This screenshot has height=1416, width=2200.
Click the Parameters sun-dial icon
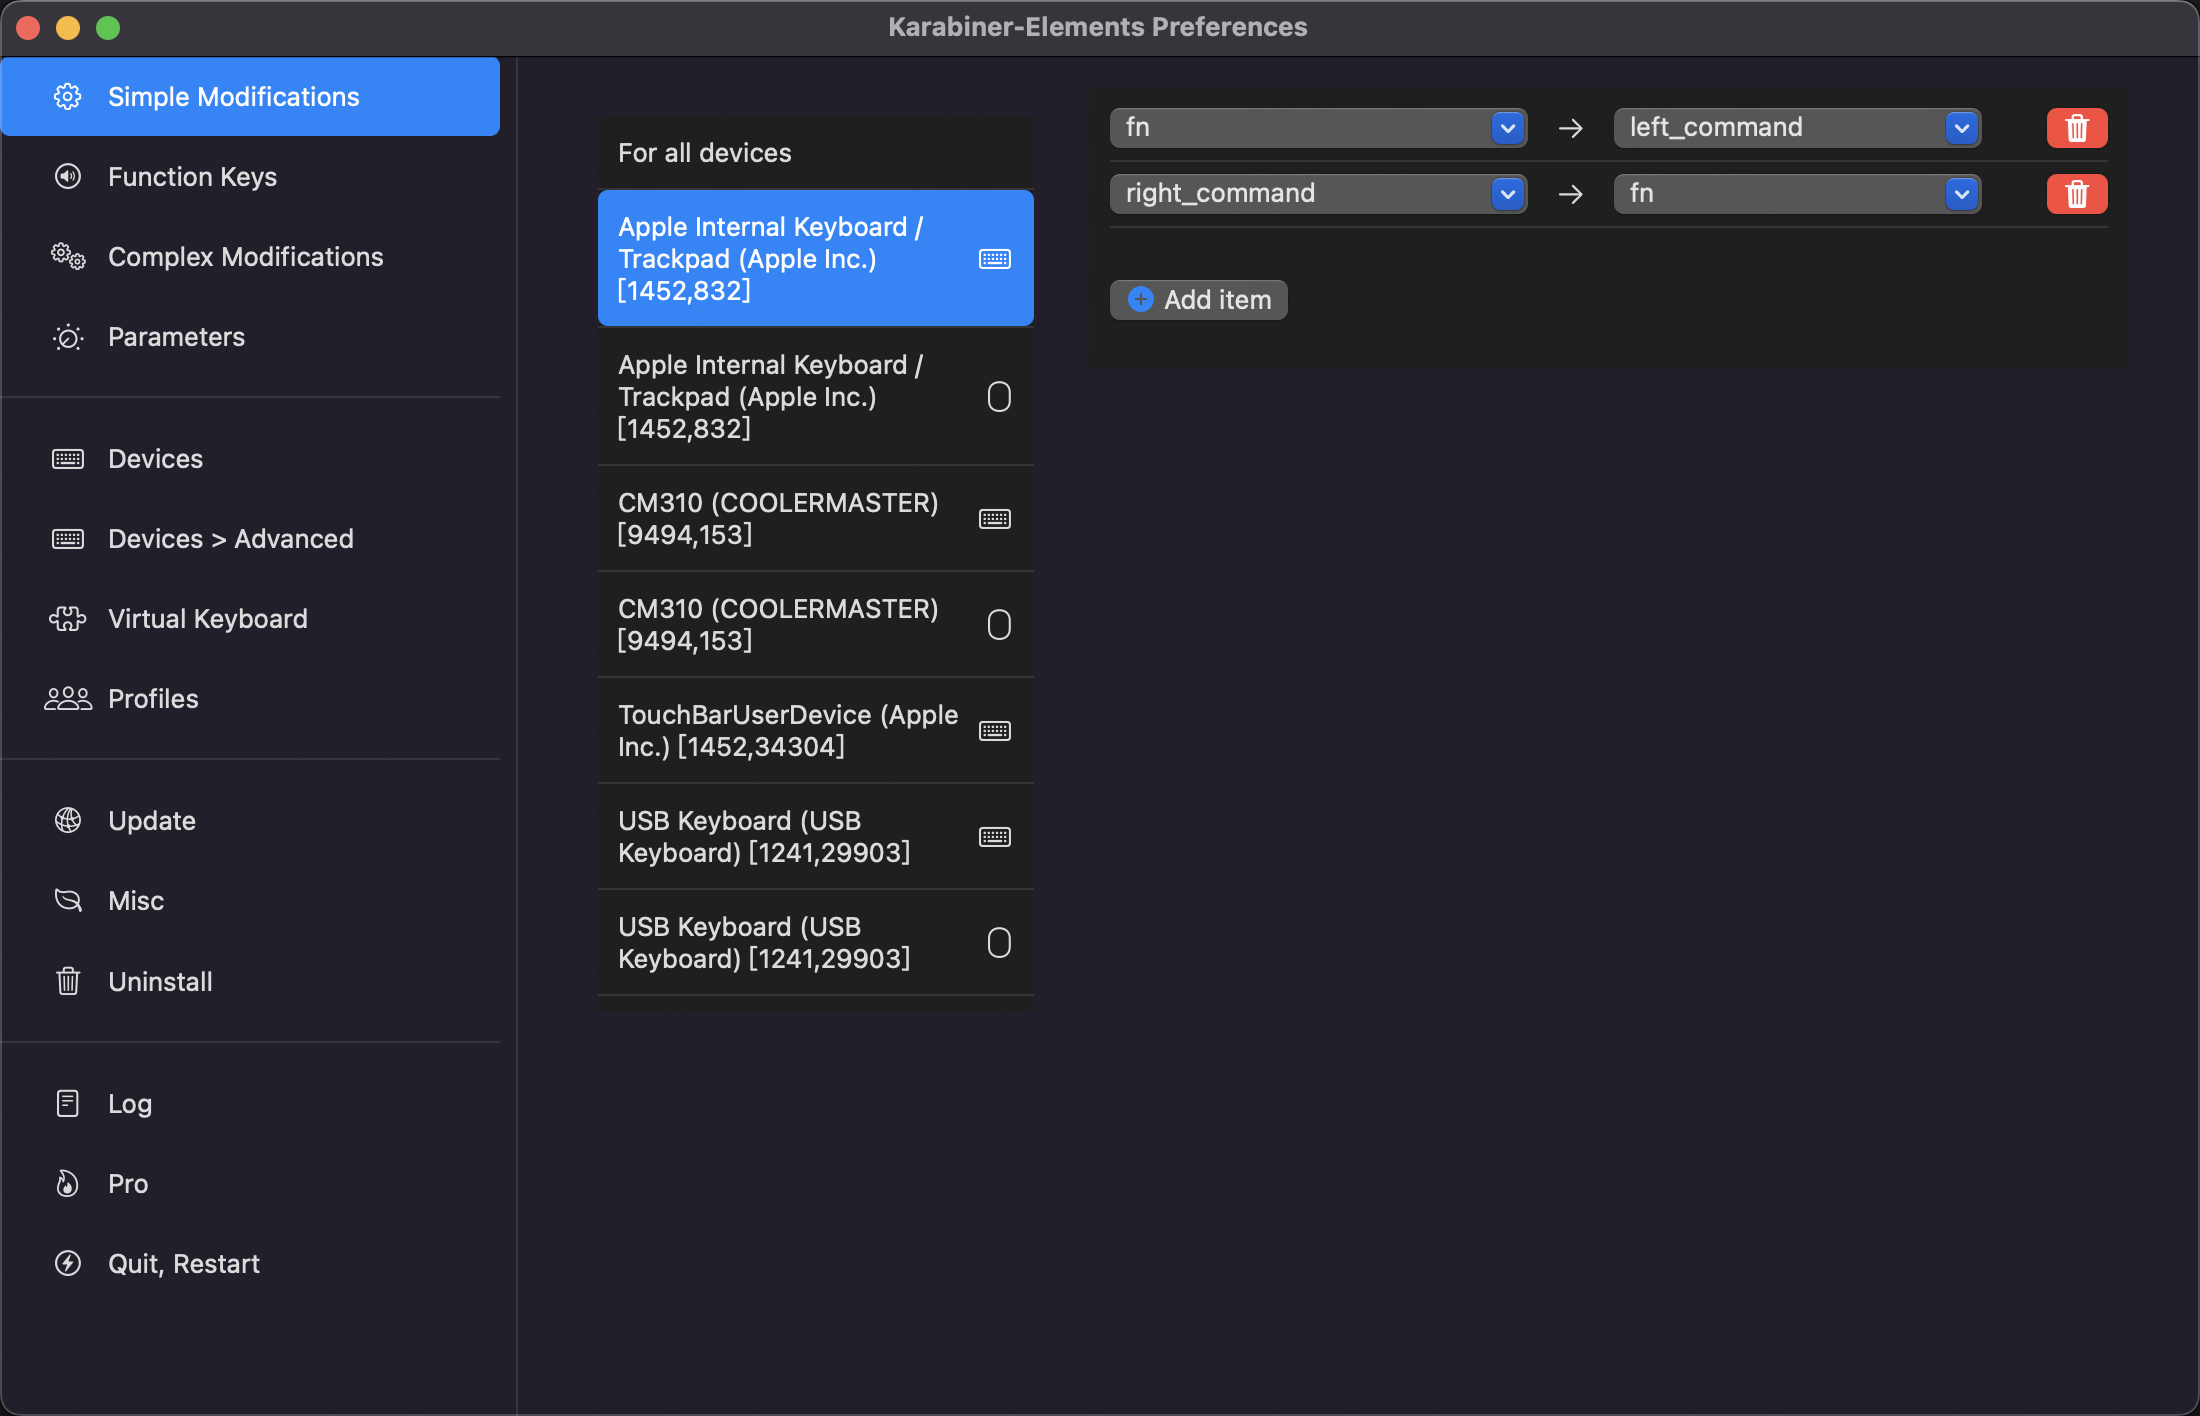pyautogui.click(x=68, y=337)
